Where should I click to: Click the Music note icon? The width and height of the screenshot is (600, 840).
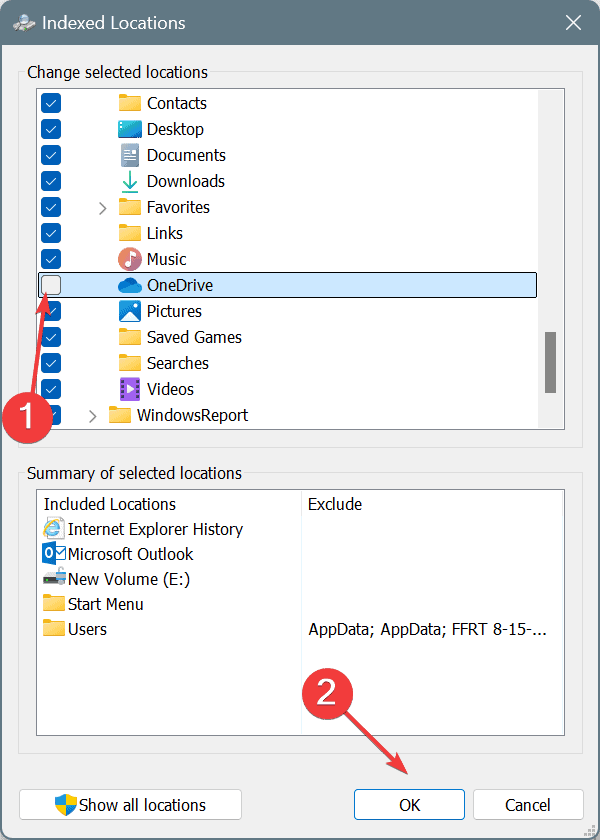point(130,259)
